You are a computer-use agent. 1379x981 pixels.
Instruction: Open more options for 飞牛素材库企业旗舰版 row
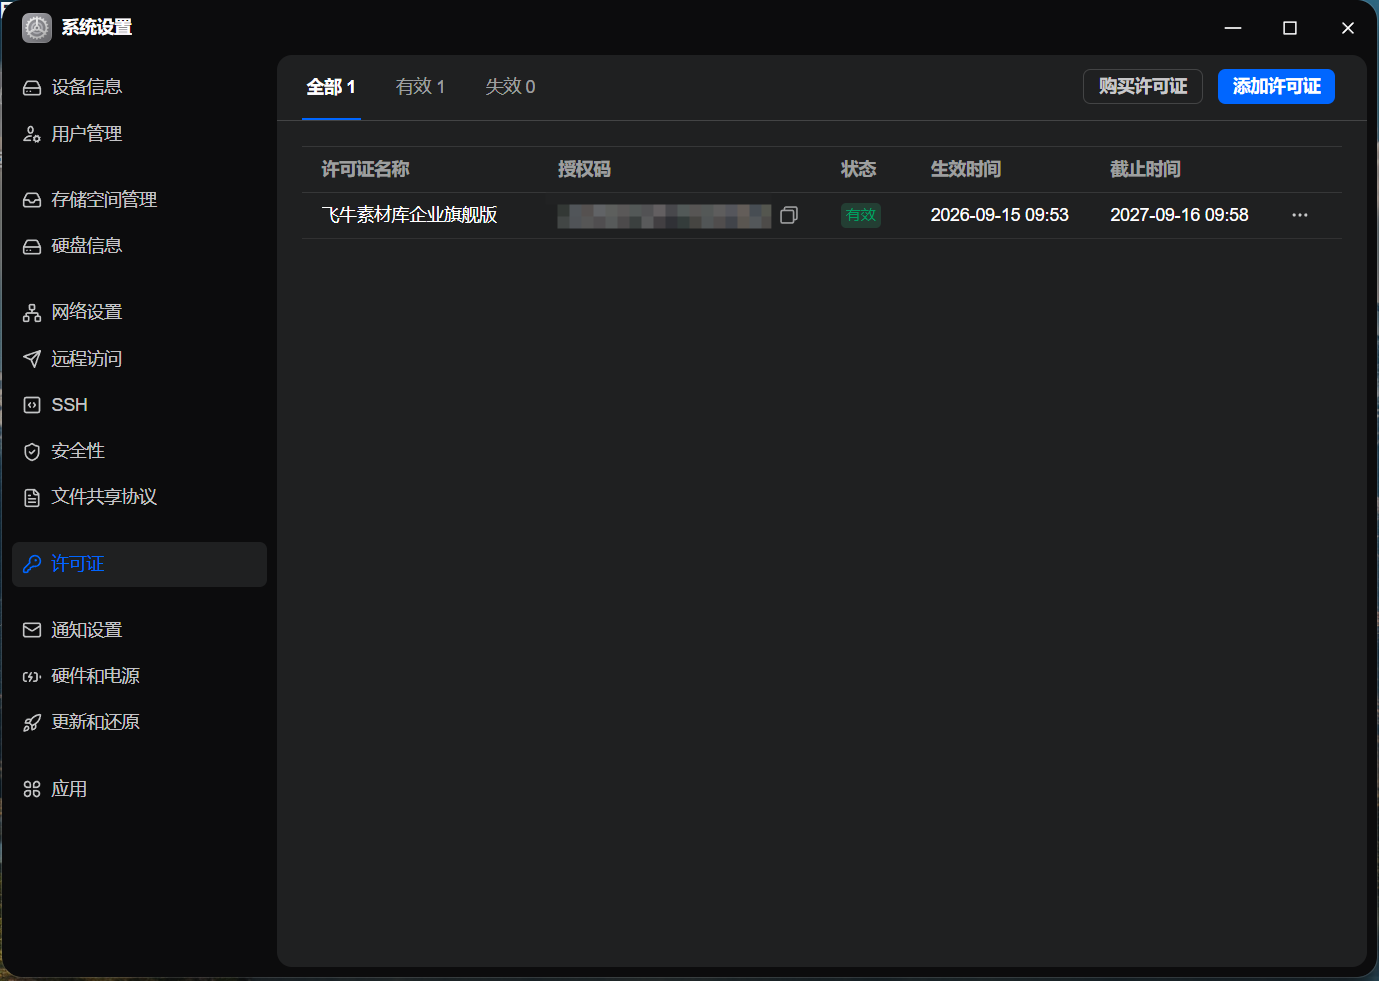click(x=1300, y=215)
